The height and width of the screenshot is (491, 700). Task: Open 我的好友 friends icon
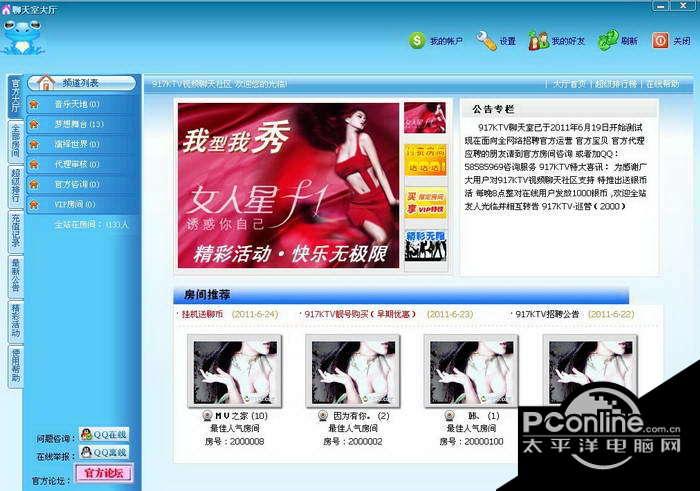(538, 41)
